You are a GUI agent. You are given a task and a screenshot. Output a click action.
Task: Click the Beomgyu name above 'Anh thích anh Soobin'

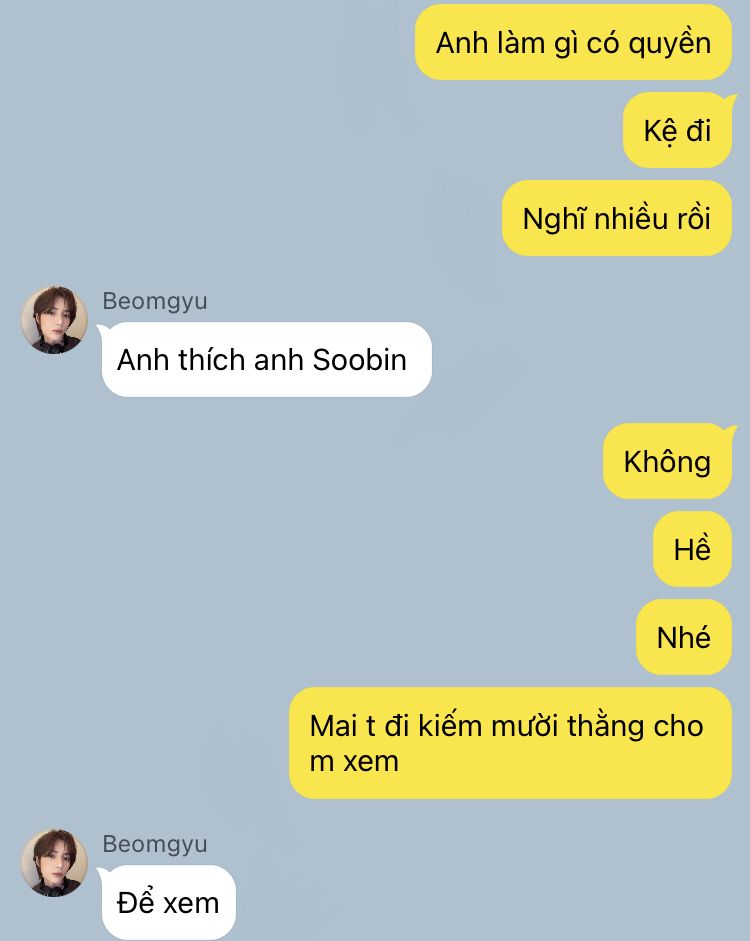tap(155, 301)
